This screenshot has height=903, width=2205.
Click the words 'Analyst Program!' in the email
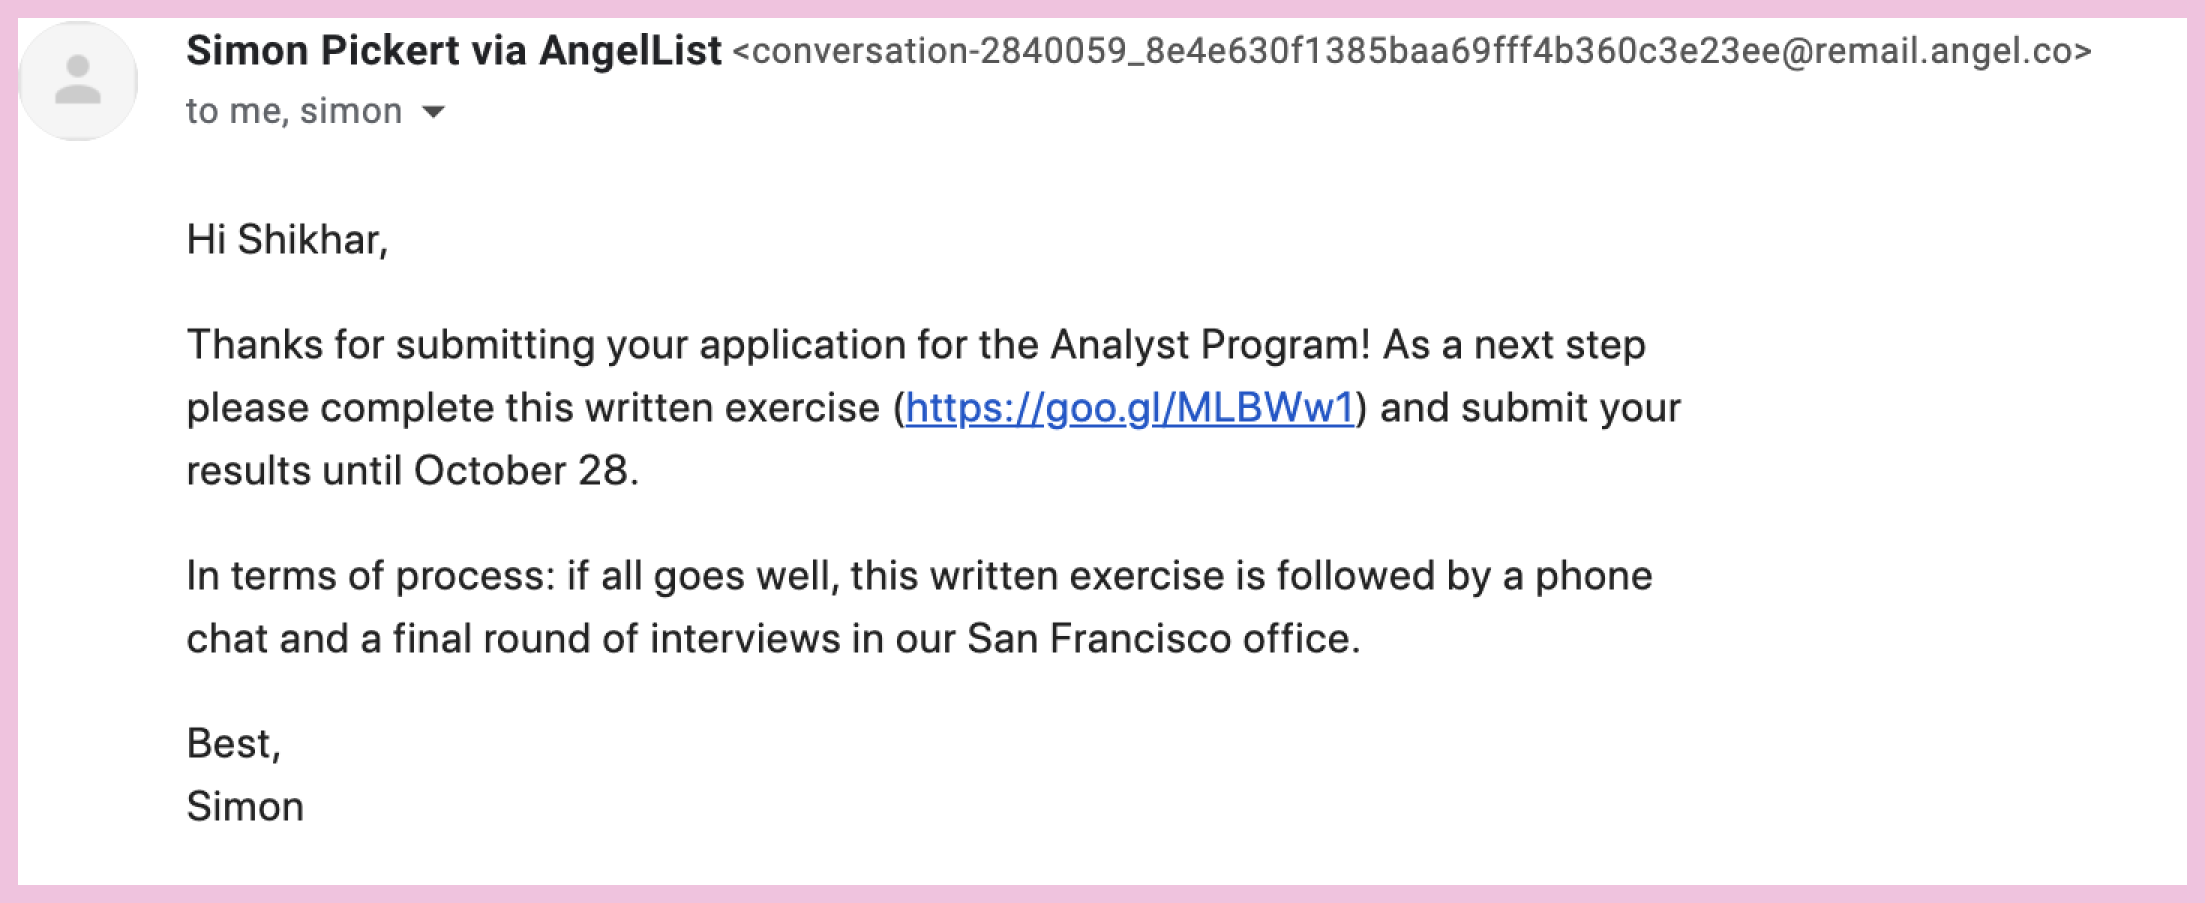[x=1210, y=345]
